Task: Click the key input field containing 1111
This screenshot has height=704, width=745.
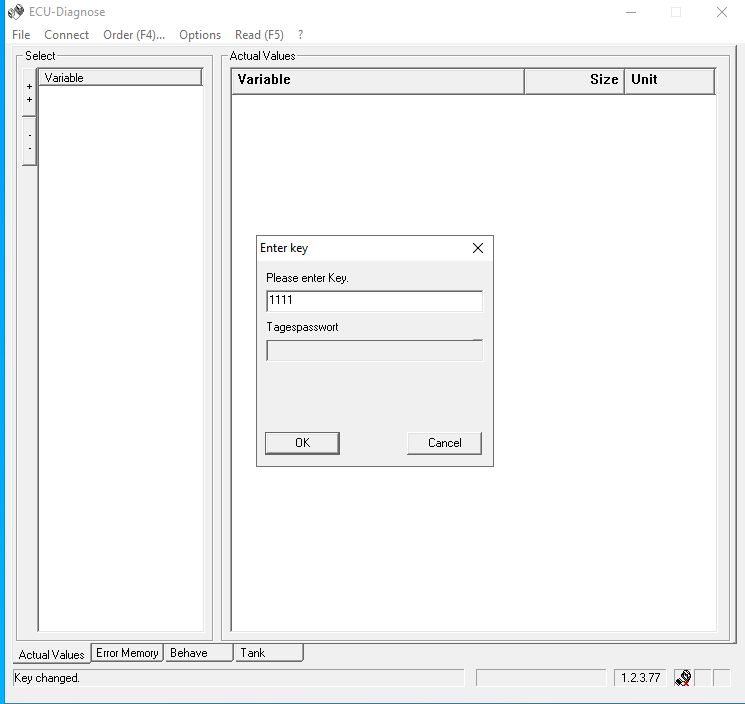Action: coord(374,301)
